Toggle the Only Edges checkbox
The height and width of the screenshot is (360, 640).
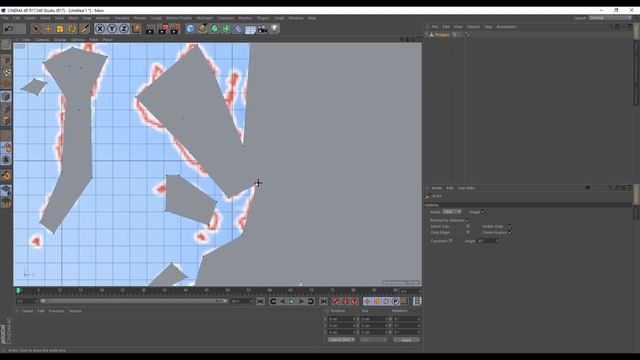point(467,232)
